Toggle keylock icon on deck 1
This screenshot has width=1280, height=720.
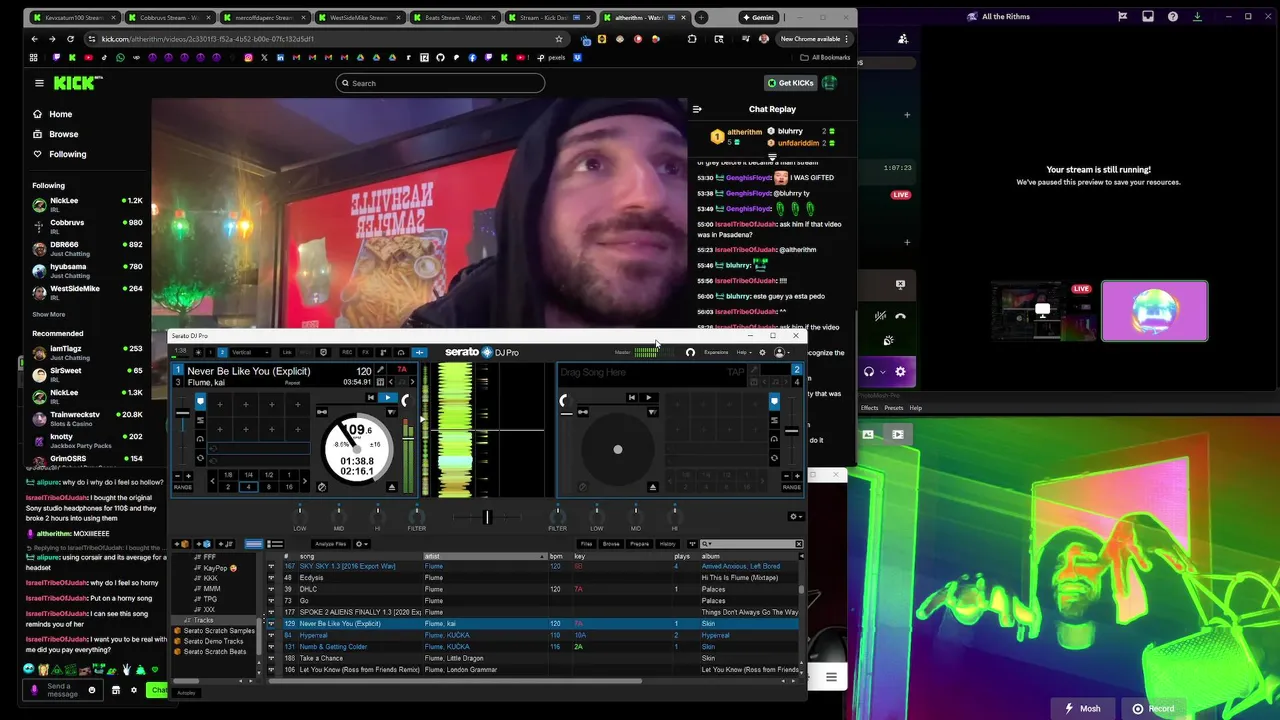point(404,381)
